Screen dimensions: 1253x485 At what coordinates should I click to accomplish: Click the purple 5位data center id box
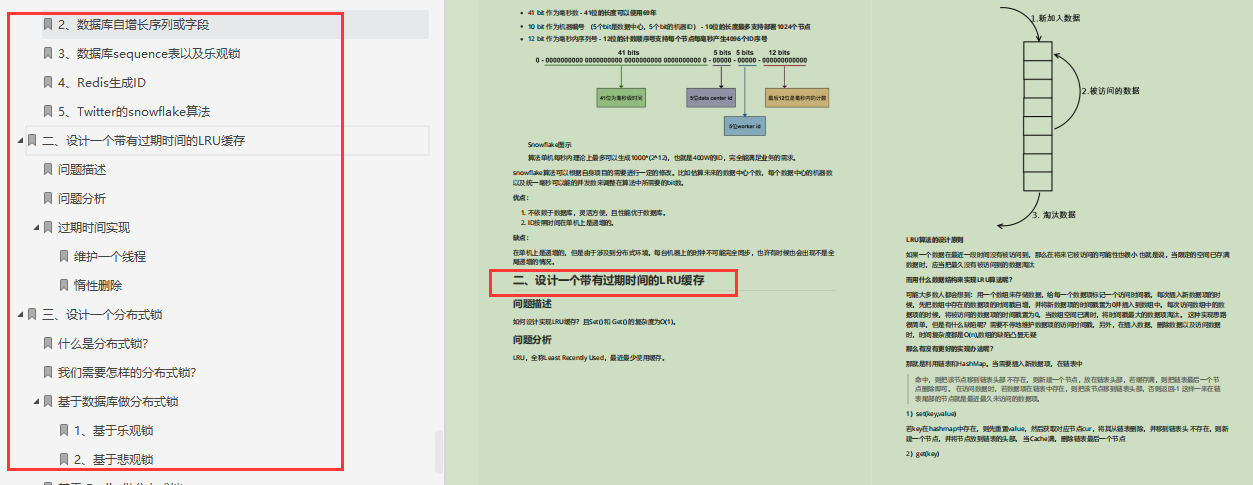click(710, 98)
